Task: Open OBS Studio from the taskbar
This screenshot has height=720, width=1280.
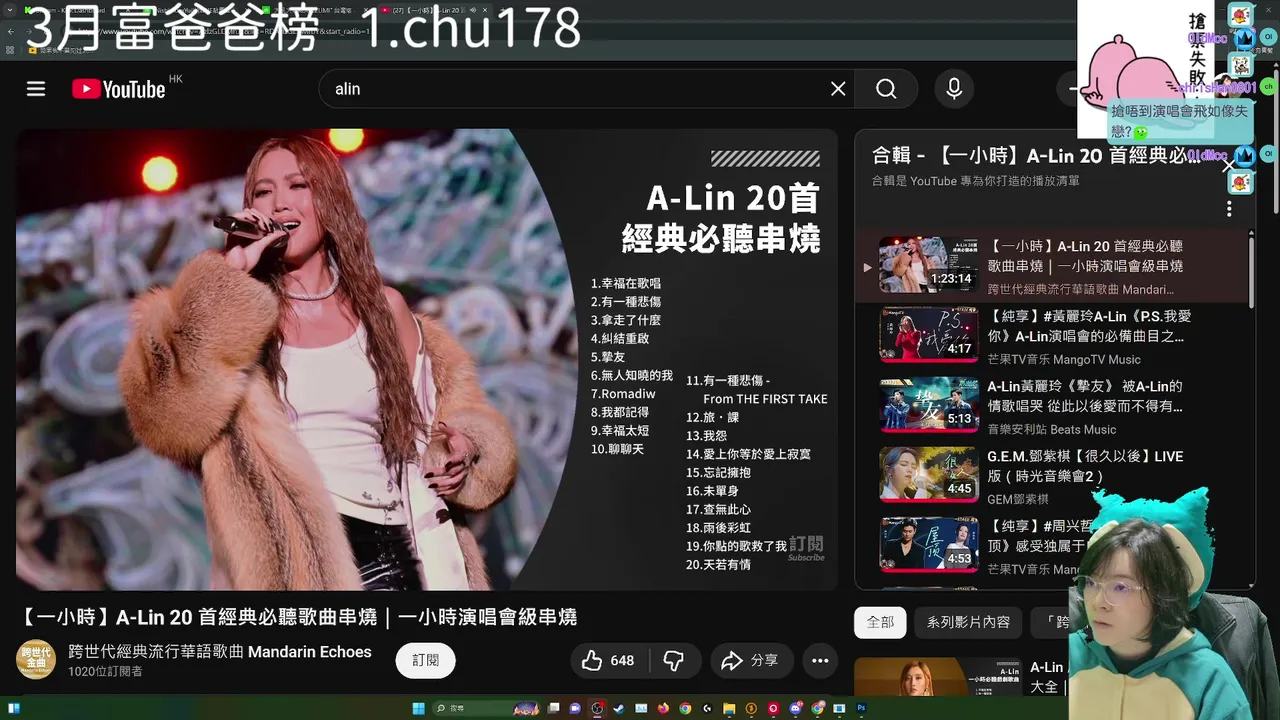Action: pos(597,709)
